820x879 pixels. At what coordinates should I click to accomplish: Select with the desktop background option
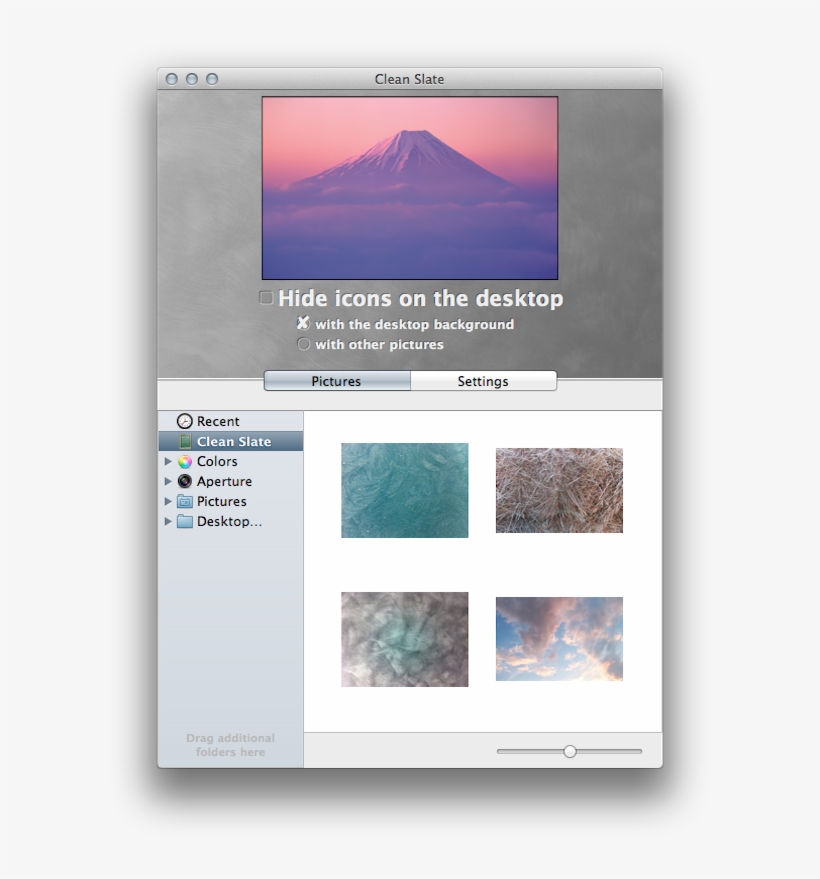(303, 324)
